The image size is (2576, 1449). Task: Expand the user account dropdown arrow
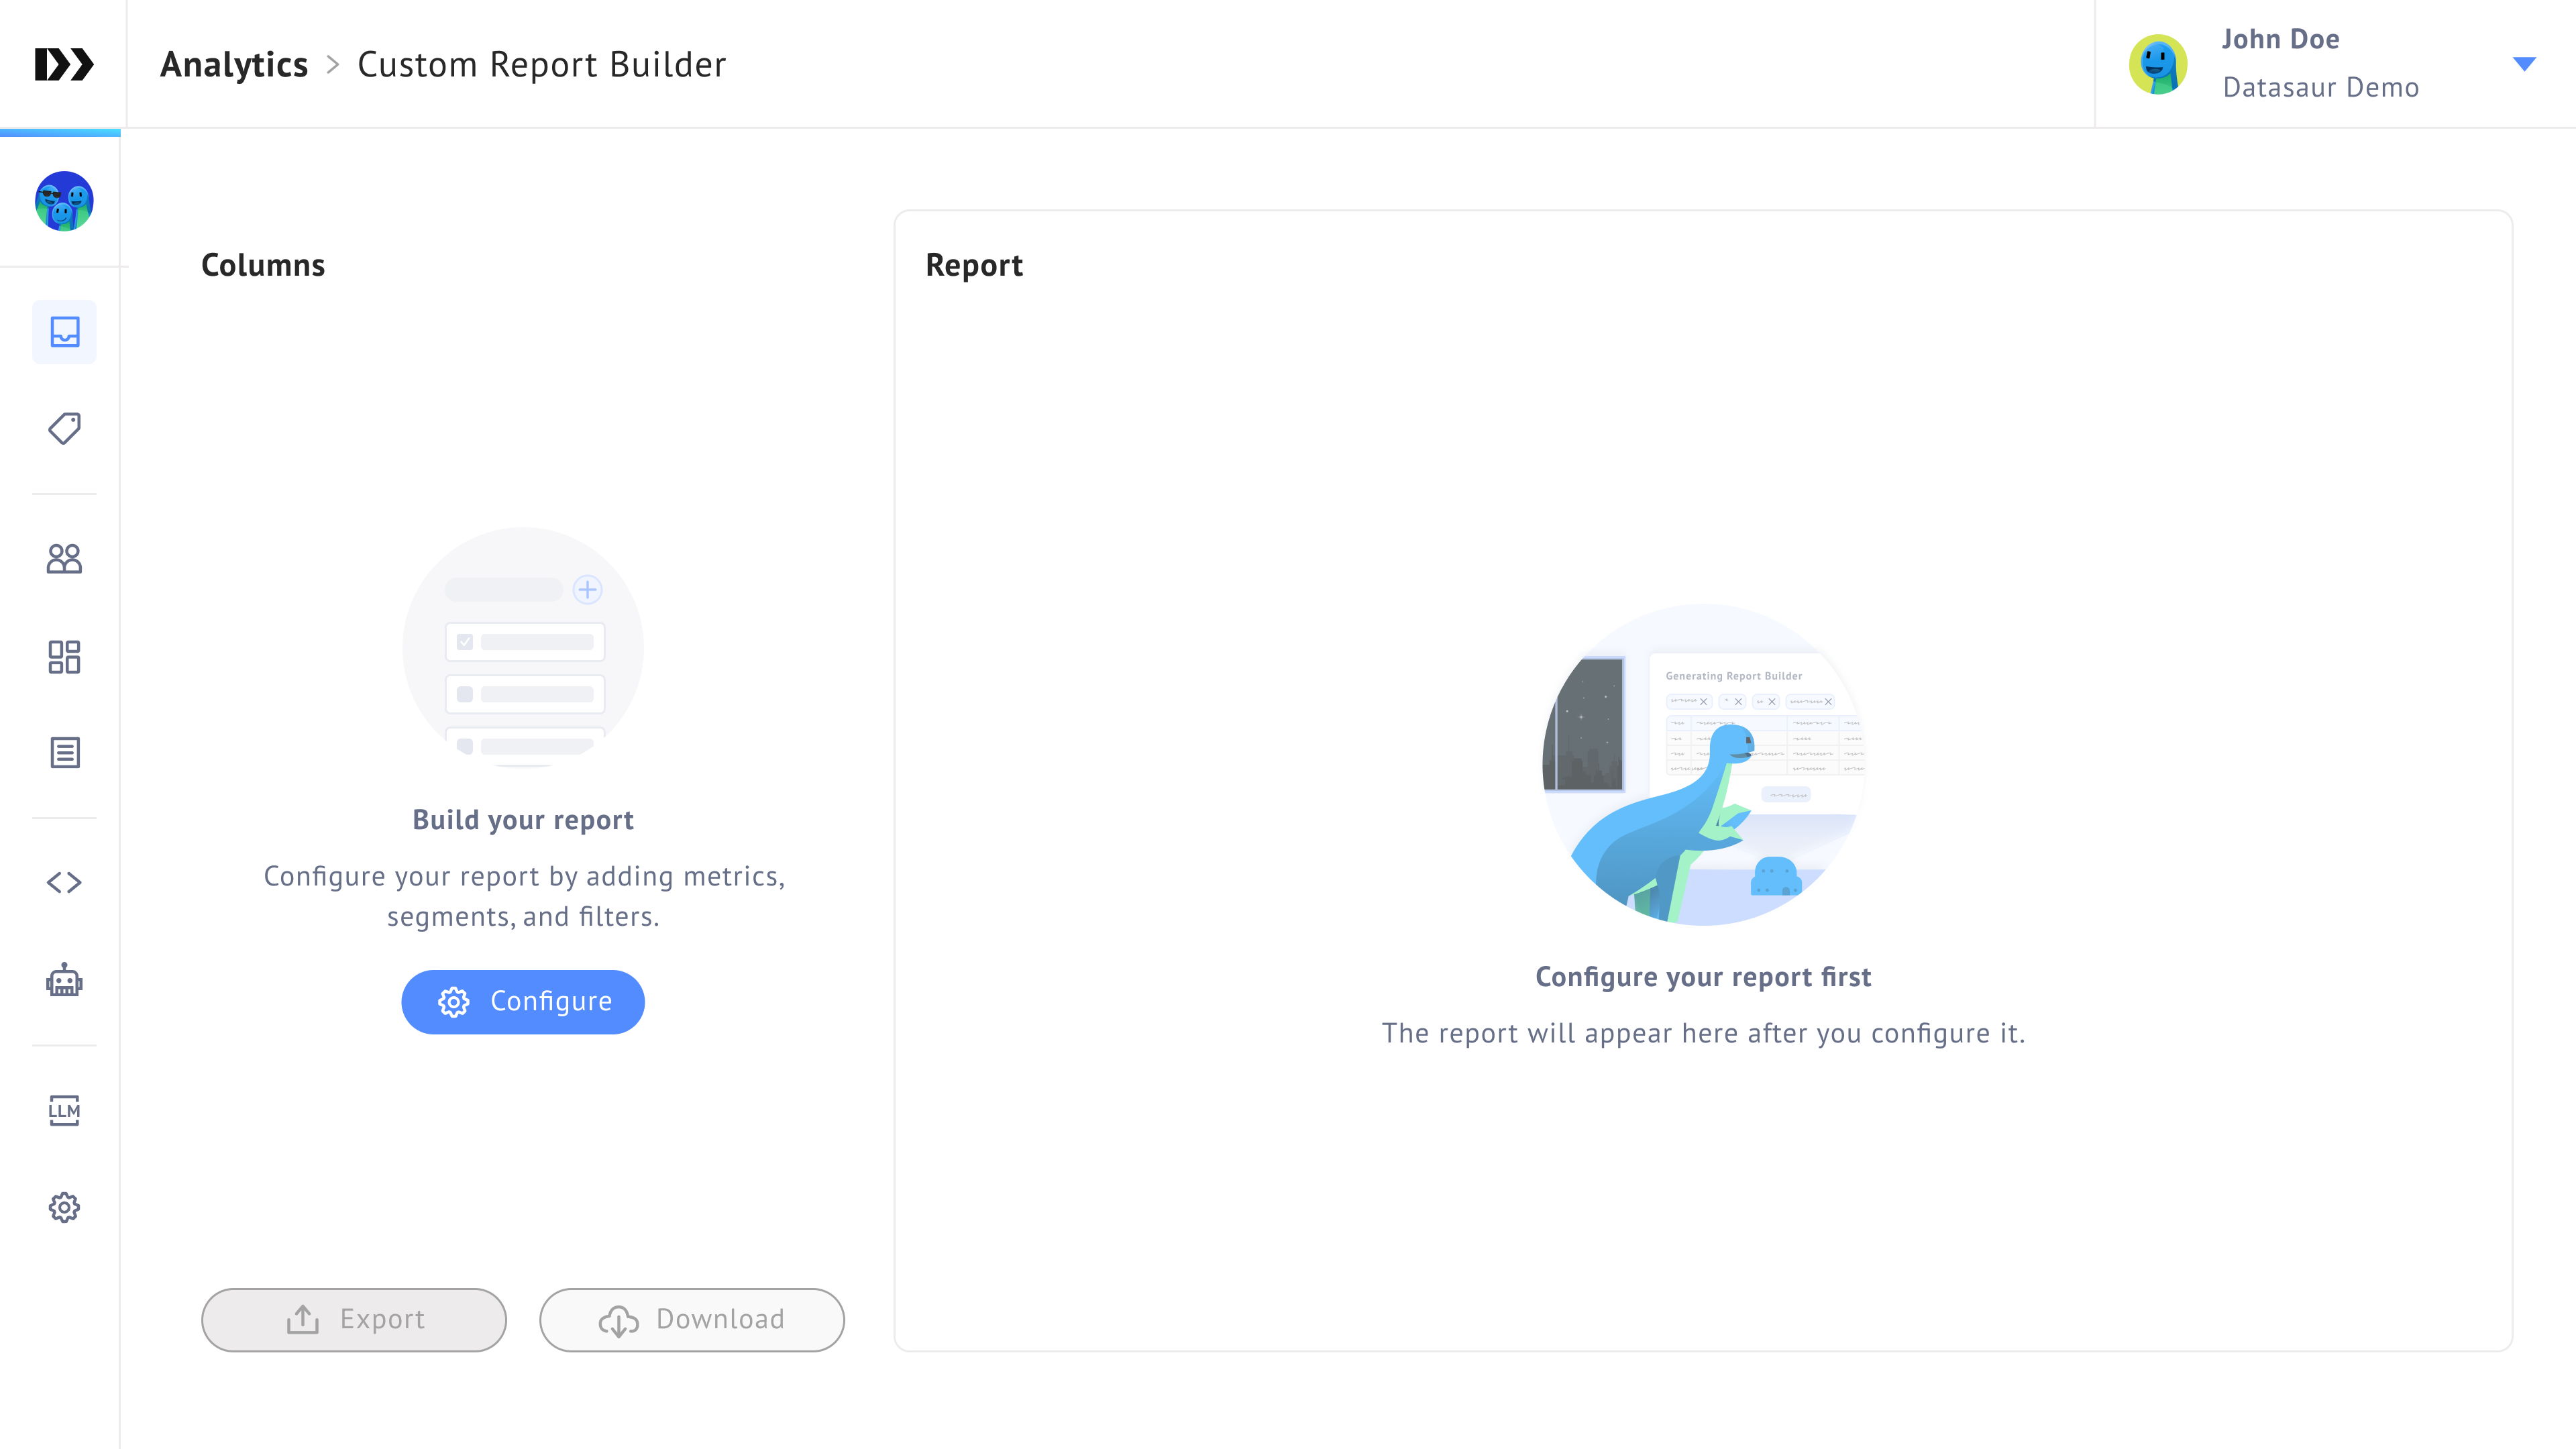[2524, 64]
